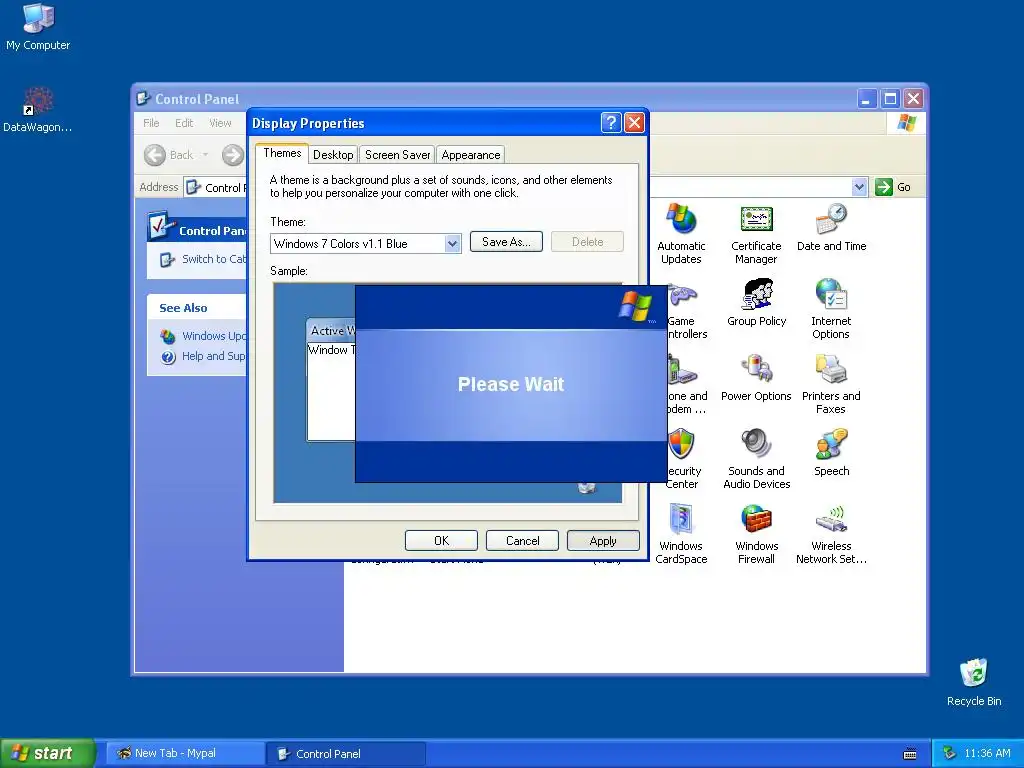Click OK in Display Properties
Image resolution: width=1024 pixels, height=768 pixels.
click(441, 541)
